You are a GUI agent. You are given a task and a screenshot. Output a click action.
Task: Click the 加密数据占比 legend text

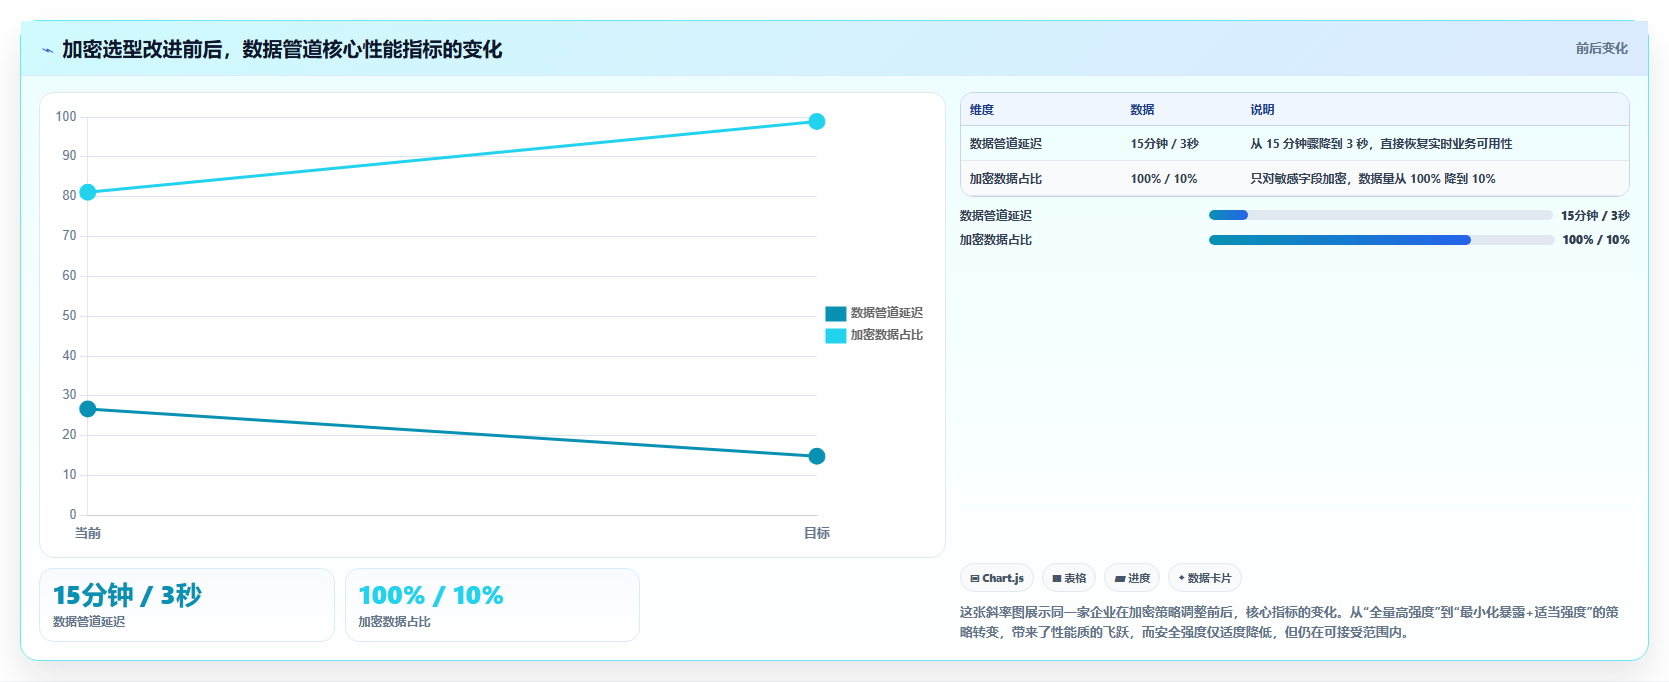tap(887, 335)
